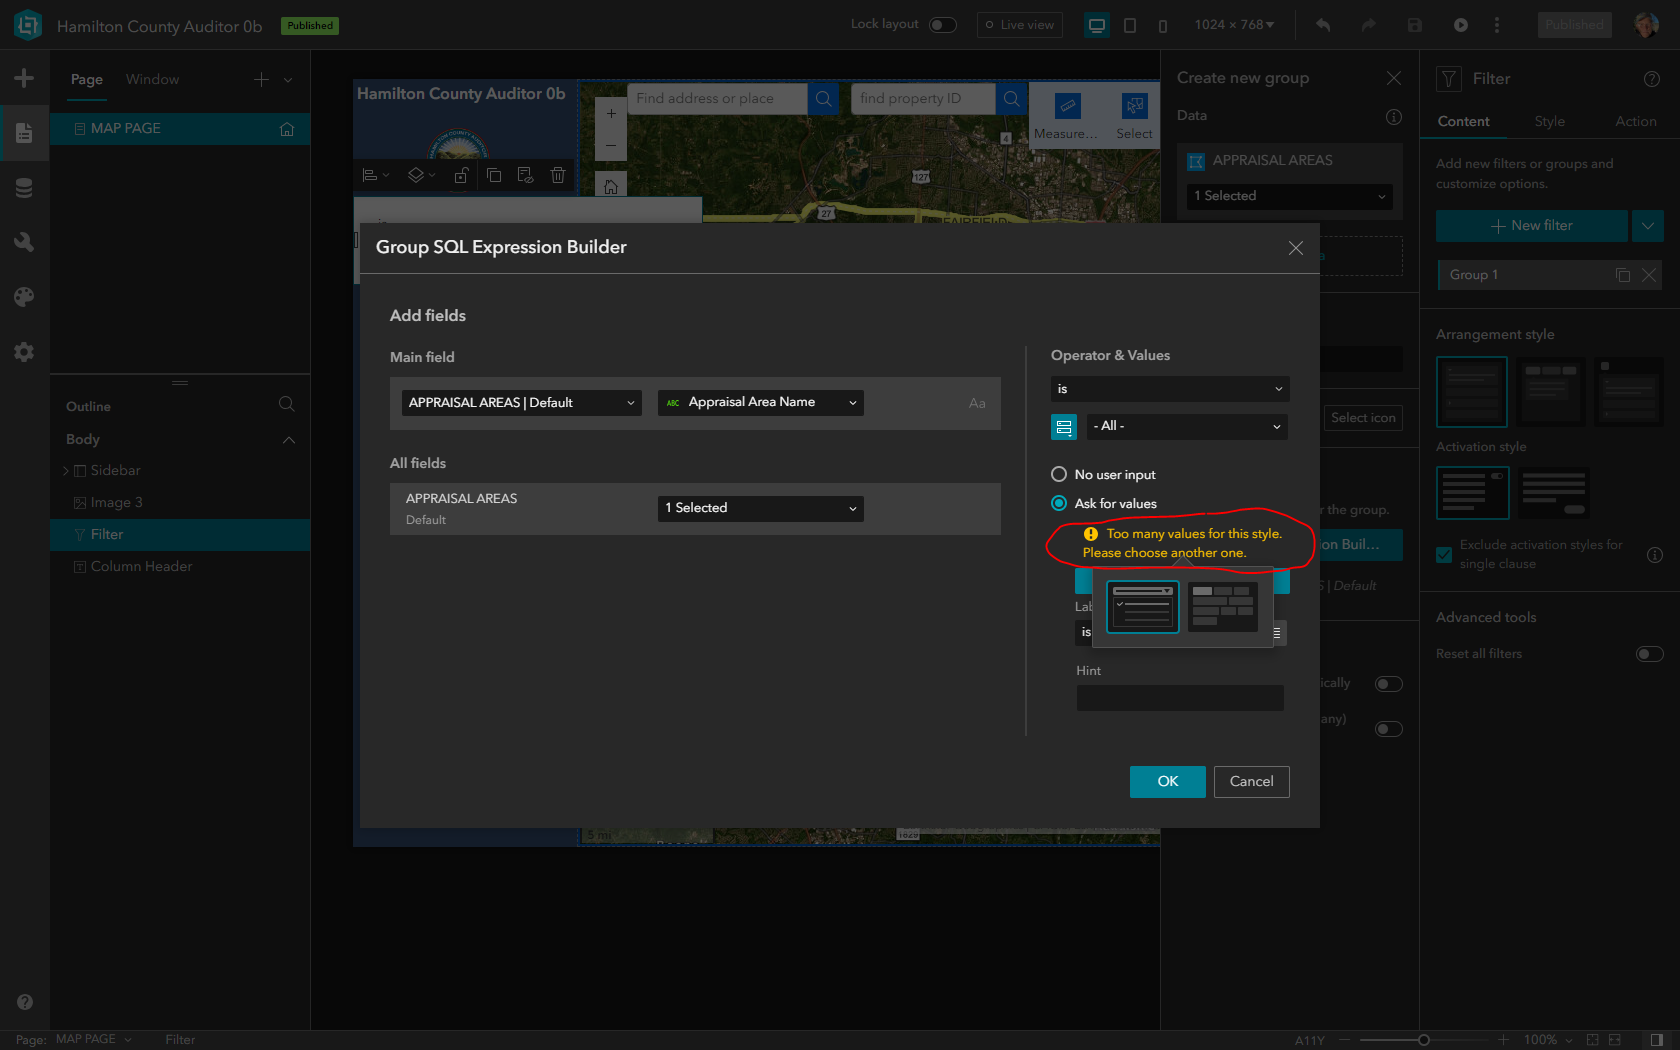Image resolution: width=1680 pixels, height=1050 pixels.
Task: Open the Theme palette panel
Action: point(24,296)
